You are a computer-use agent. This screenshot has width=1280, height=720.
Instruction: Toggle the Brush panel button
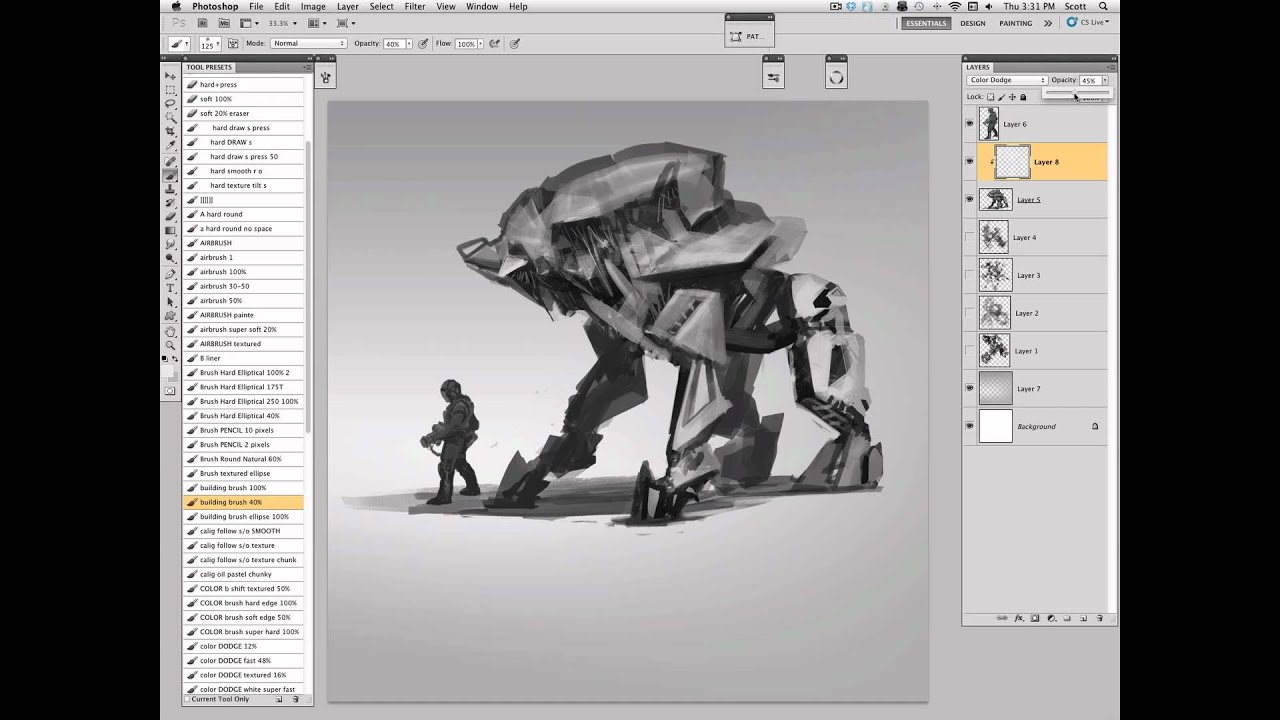click(233, 44)
